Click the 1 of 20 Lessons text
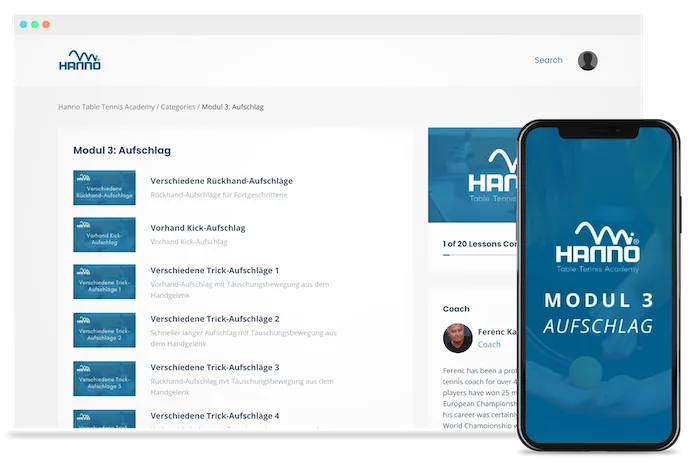700x467 pixels. pos(480,244)
